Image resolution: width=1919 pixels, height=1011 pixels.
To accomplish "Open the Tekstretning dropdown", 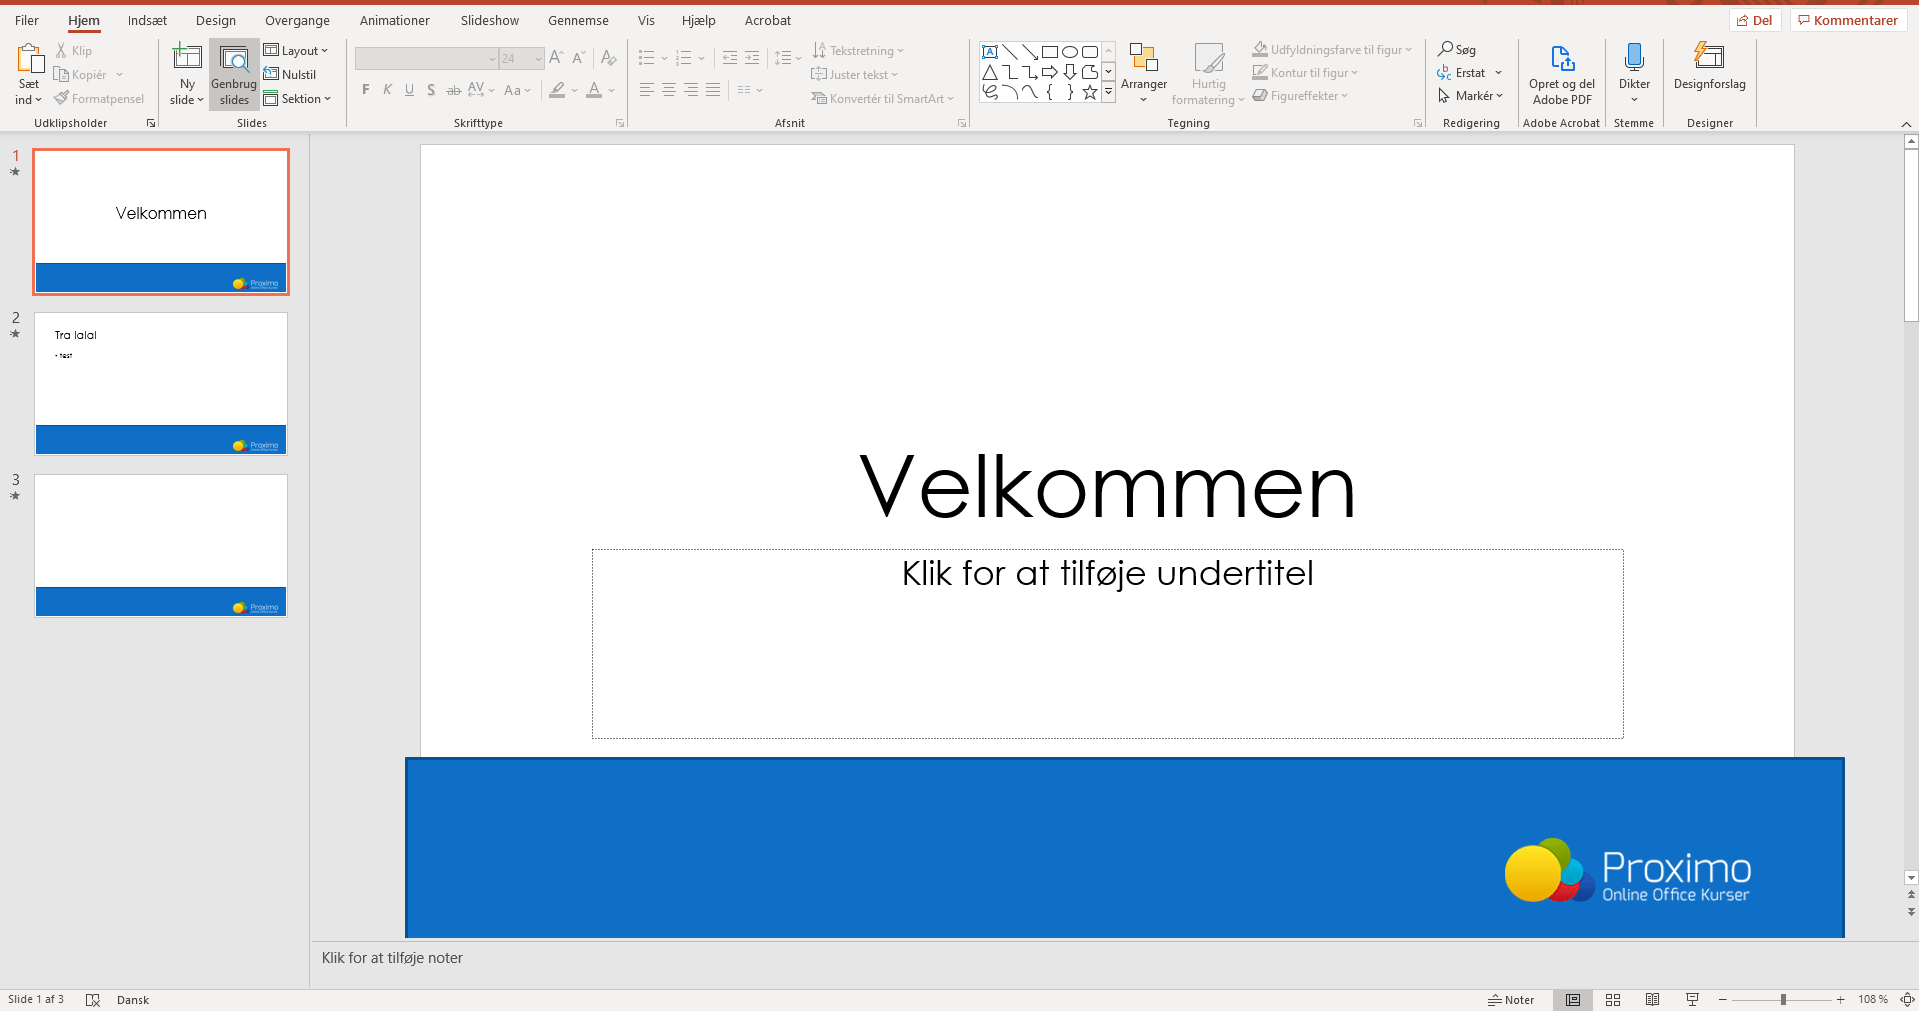I will pos(858,50).
